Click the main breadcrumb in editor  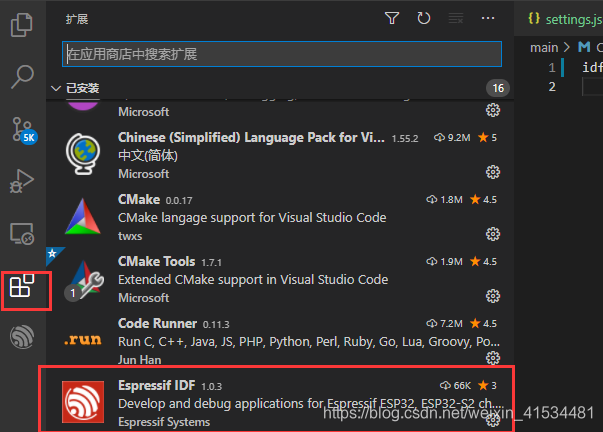(x=544, y=47)
